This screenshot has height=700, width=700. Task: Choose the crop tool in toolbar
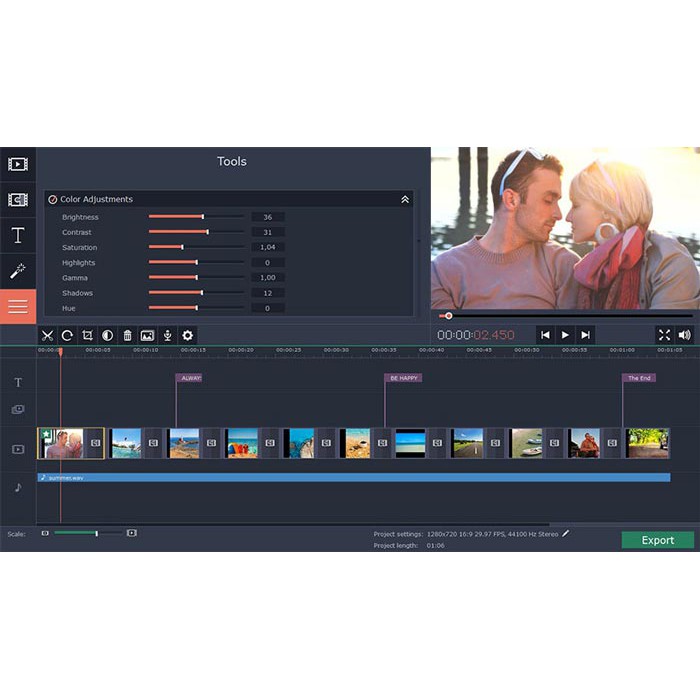pos(87,336)
